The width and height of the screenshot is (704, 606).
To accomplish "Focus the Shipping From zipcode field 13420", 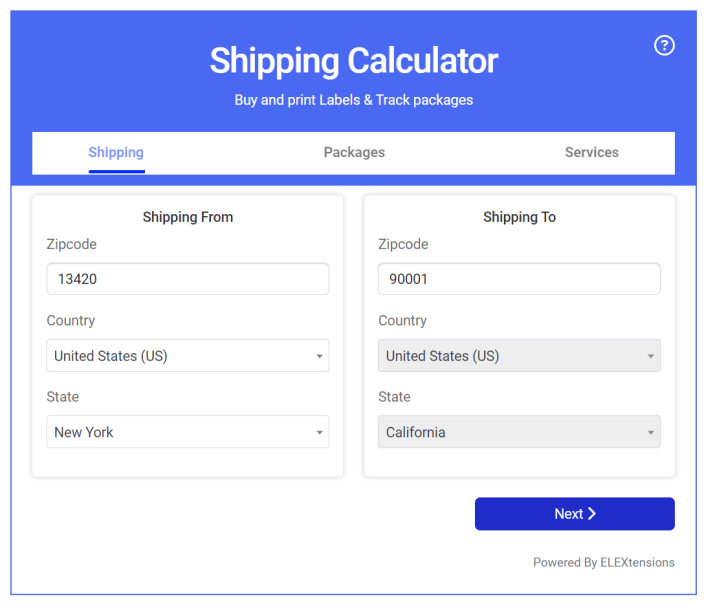I will [188, 279].
